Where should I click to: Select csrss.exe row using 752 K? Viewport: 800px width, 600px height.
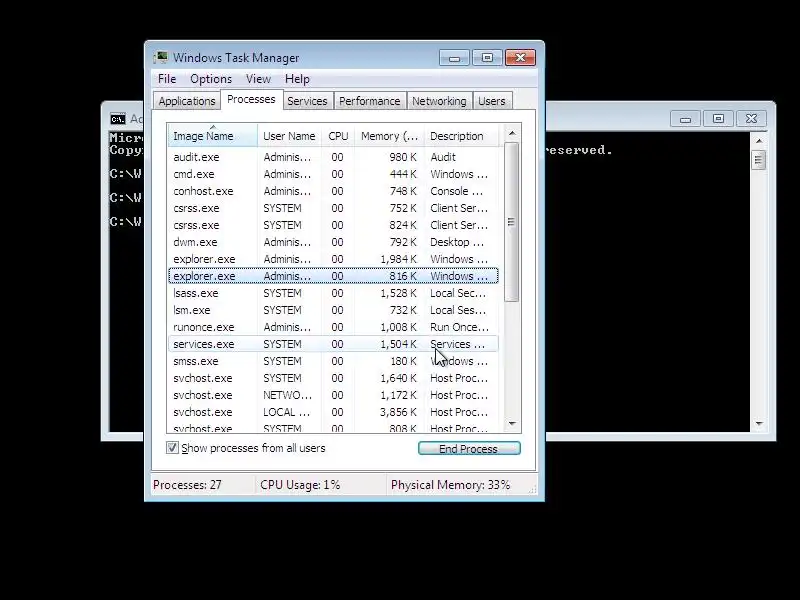[333, 208]
